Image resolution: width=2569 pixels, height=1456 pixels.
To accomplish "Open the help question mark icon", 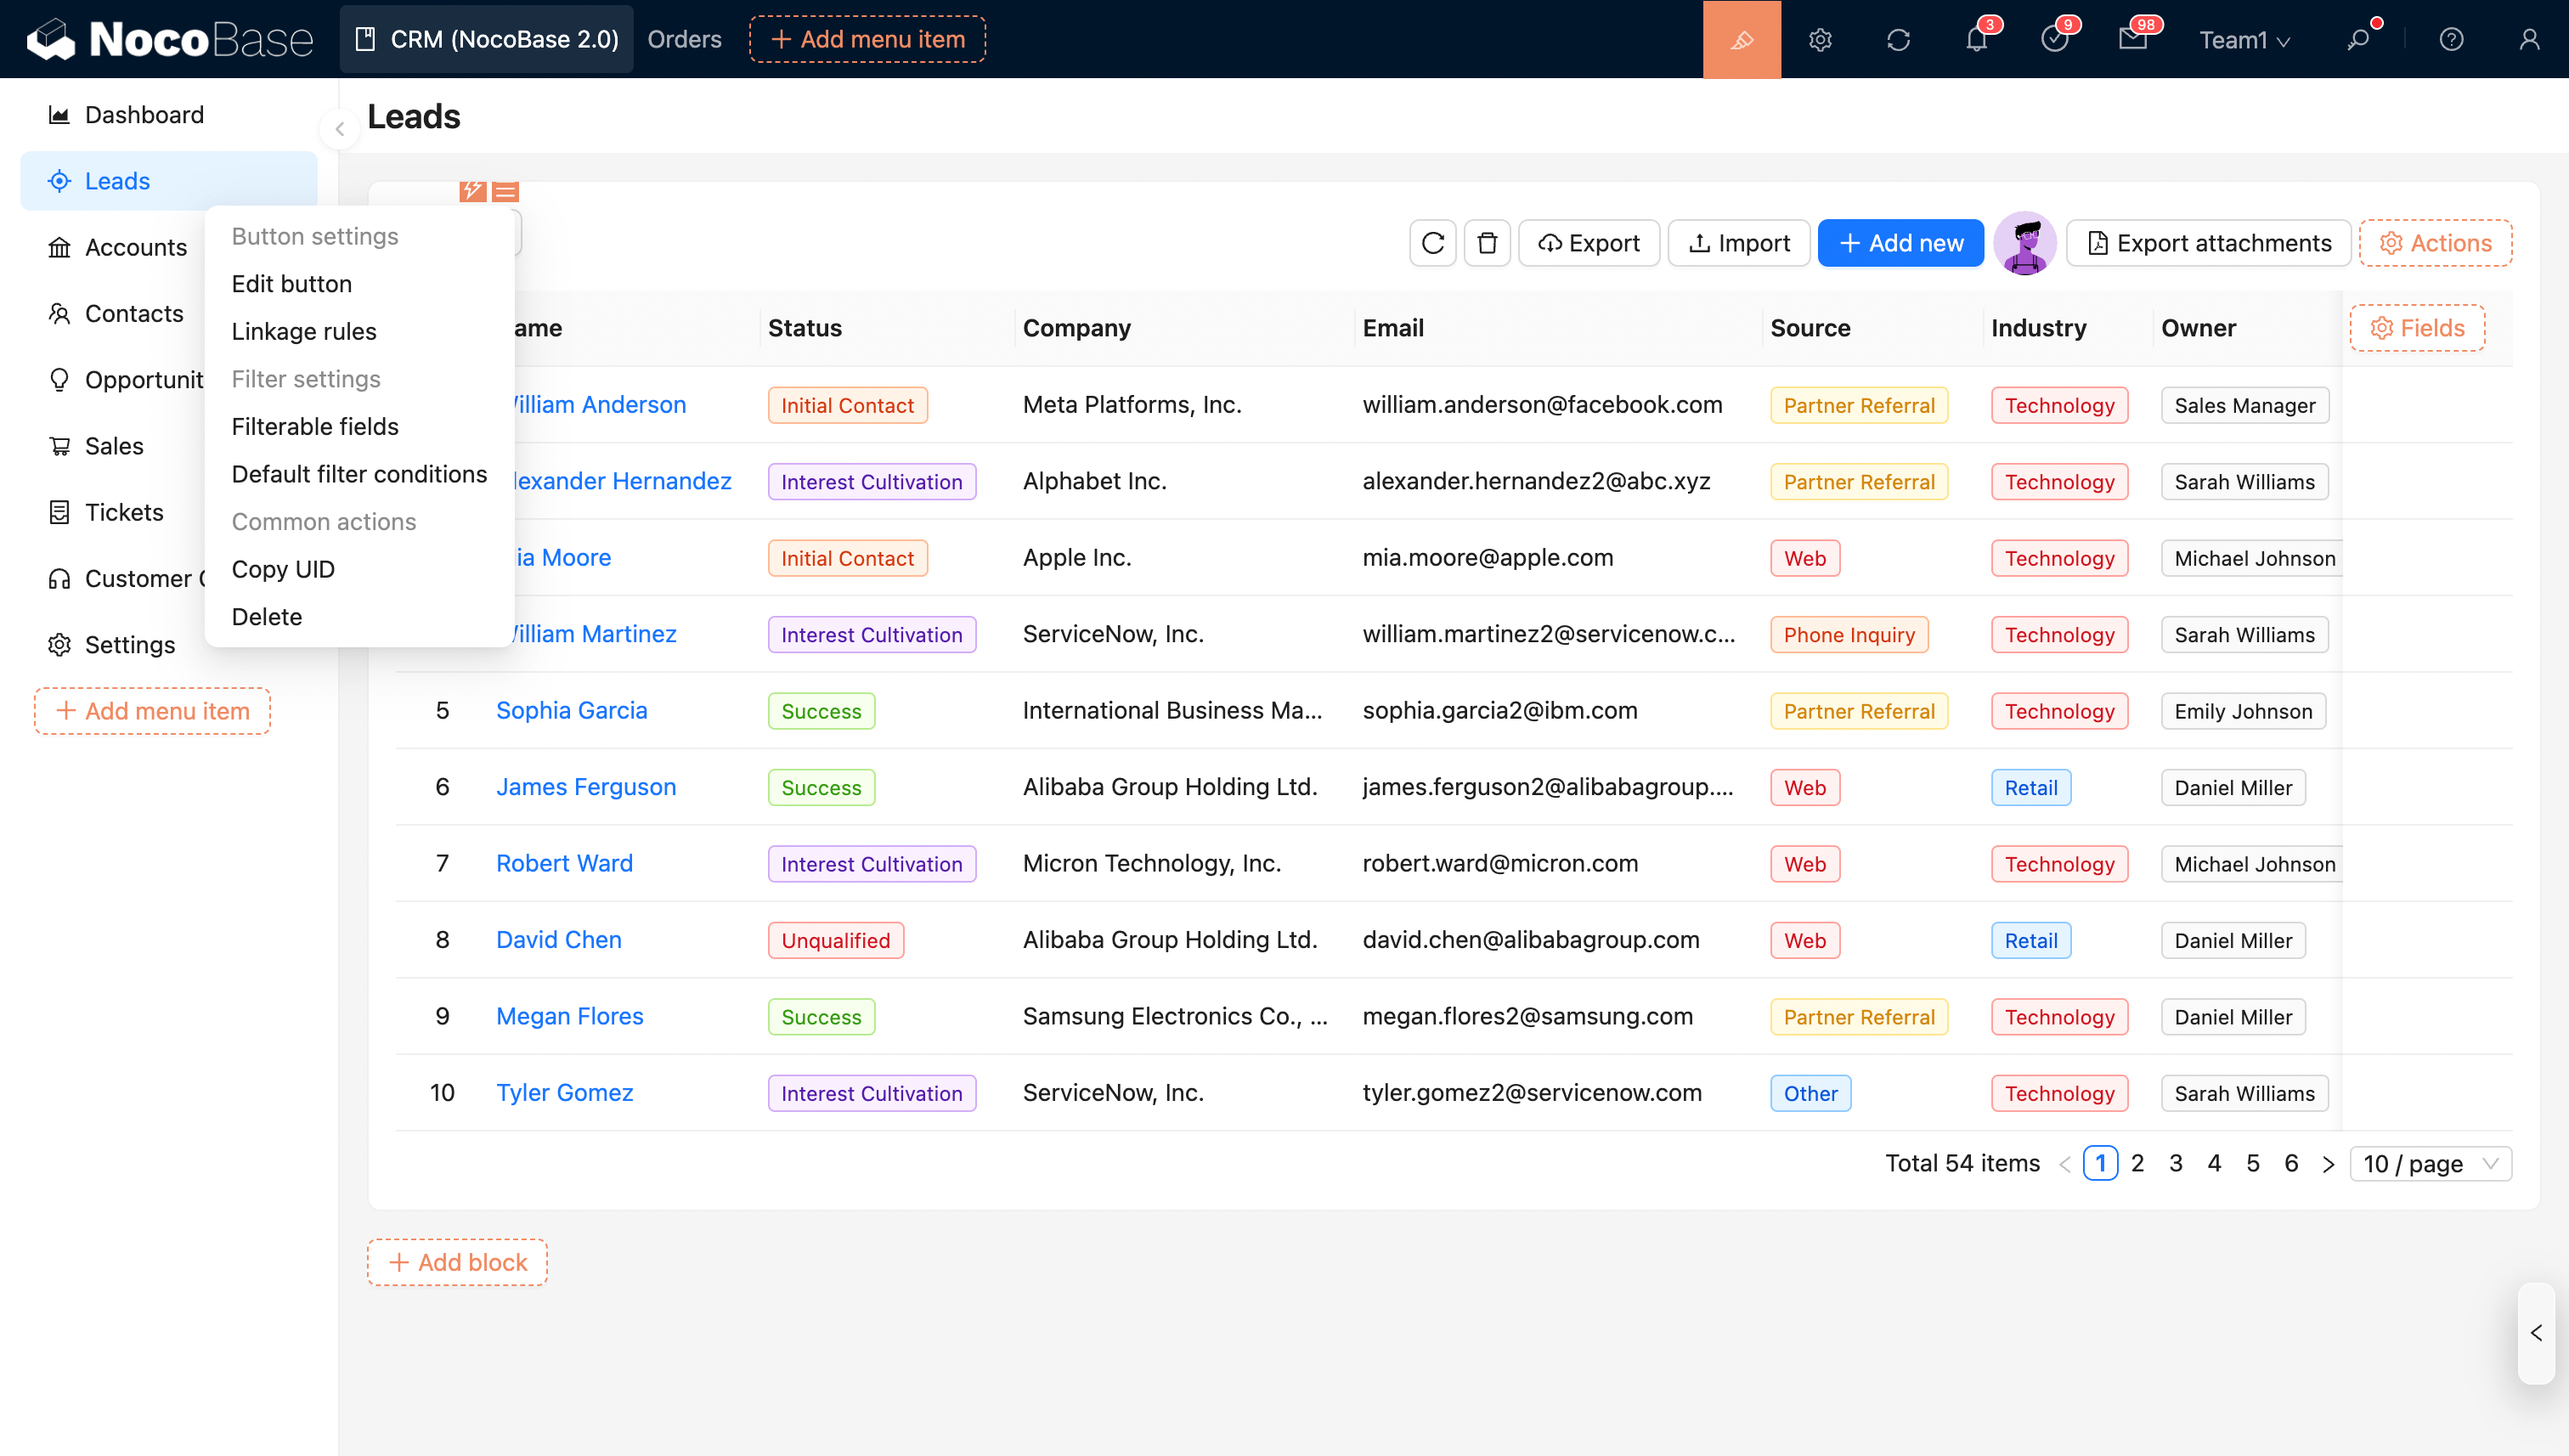I will (x=2451, y=39).
